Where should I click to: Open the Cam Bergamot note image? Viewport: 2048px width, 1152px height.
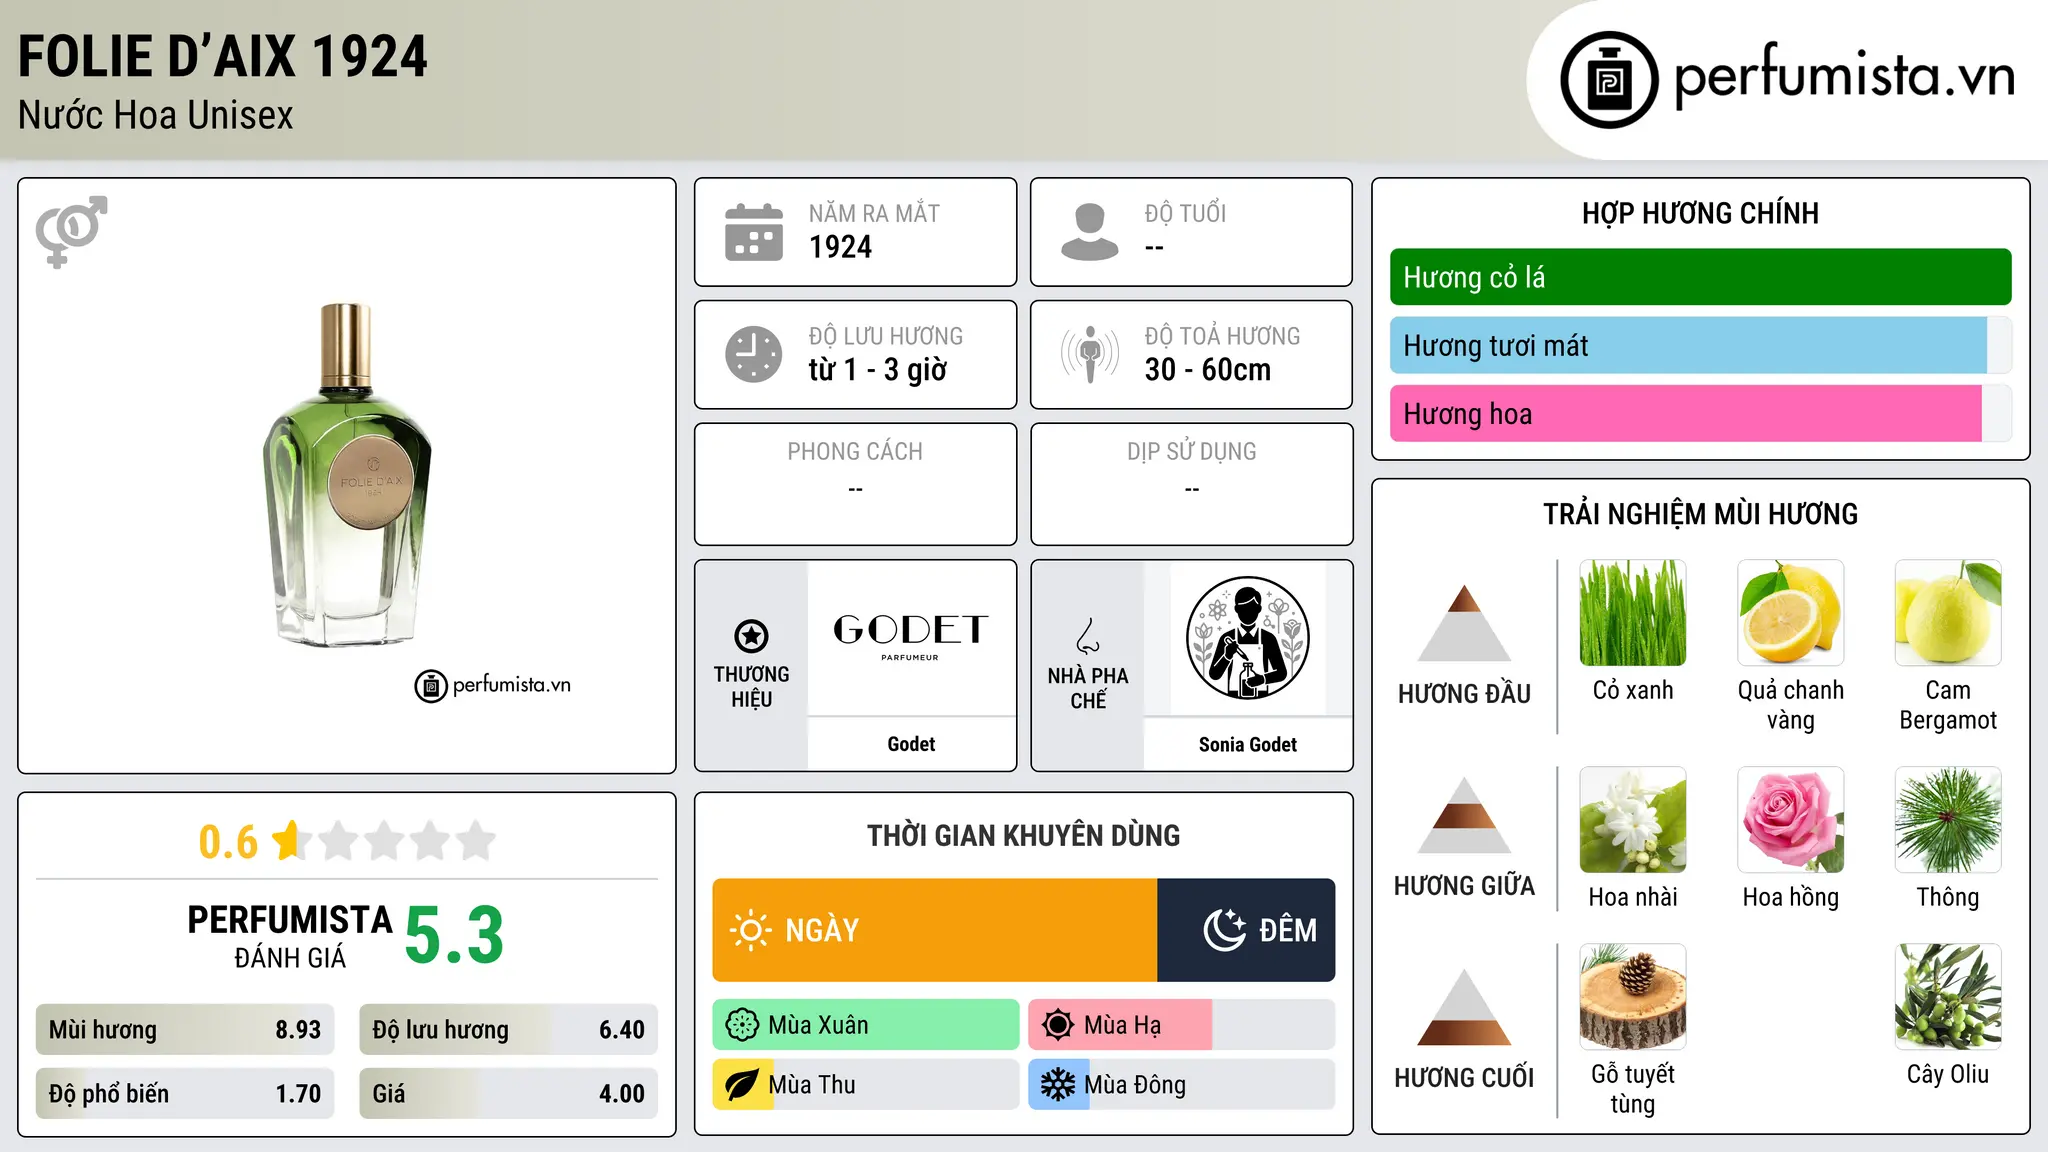click(1948, 613)
